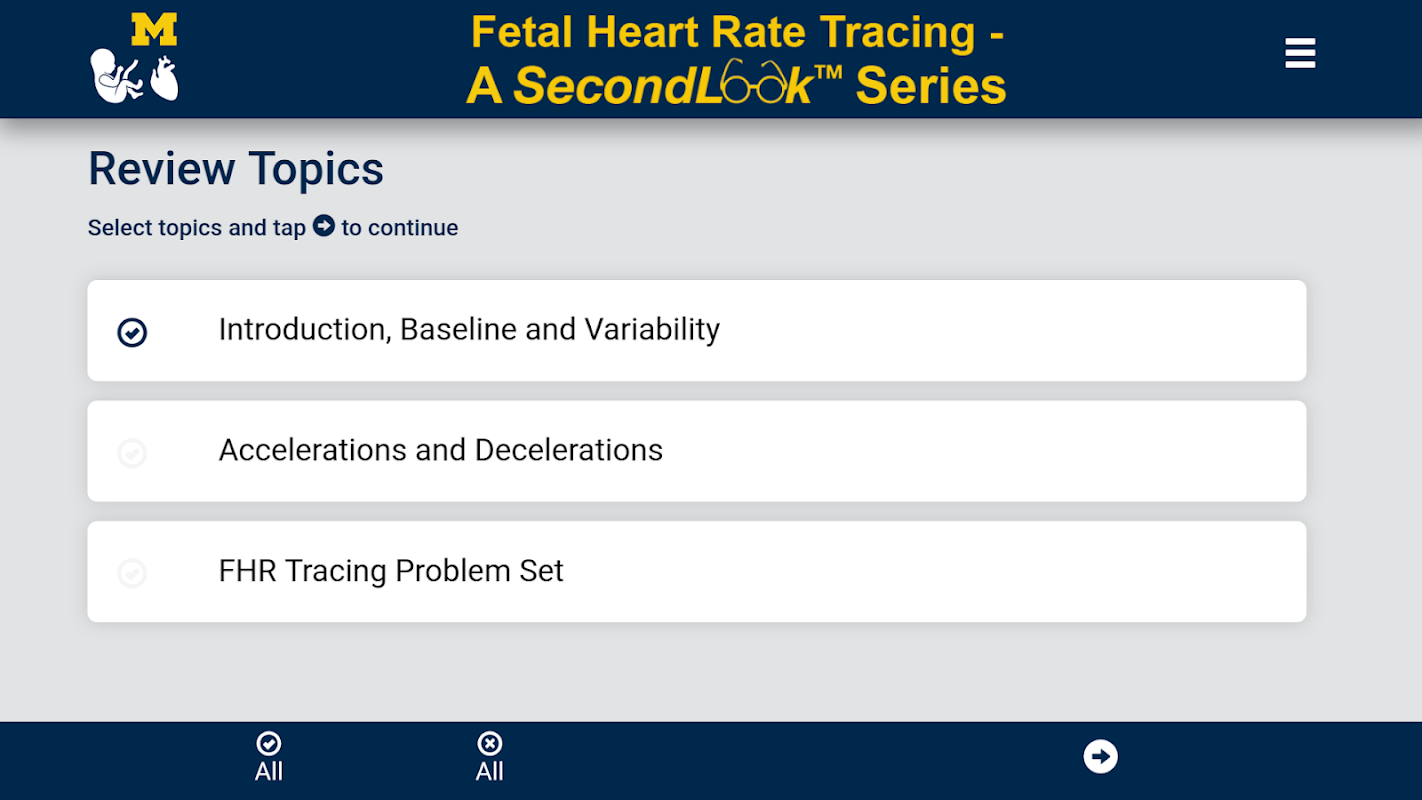Choose the Accelerations and Decelerations topic label
Screen dimensions: 1422x800
coord(440,451)
